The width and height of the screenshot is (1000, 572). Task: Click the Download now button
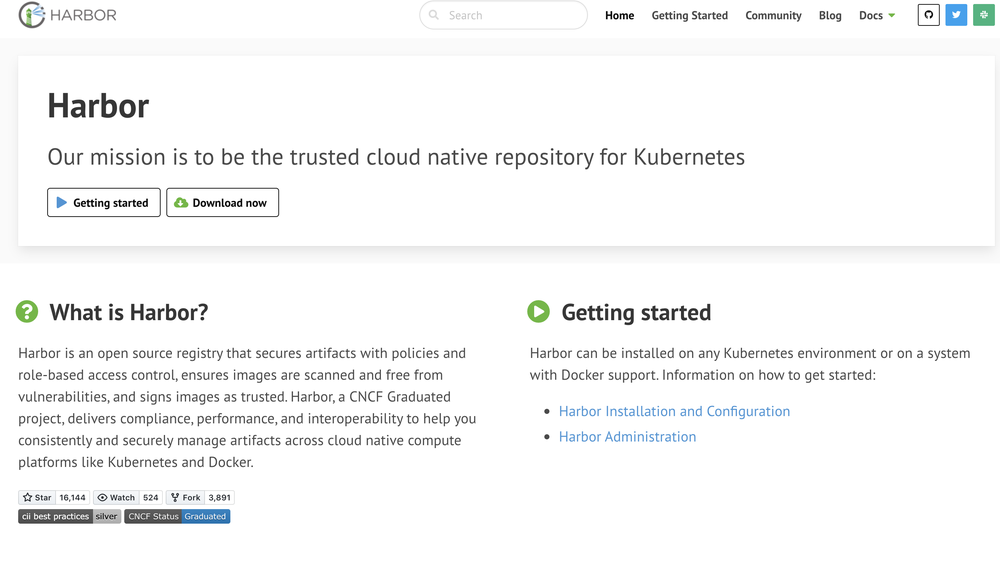pyautogui.click(x=223, y=202)
